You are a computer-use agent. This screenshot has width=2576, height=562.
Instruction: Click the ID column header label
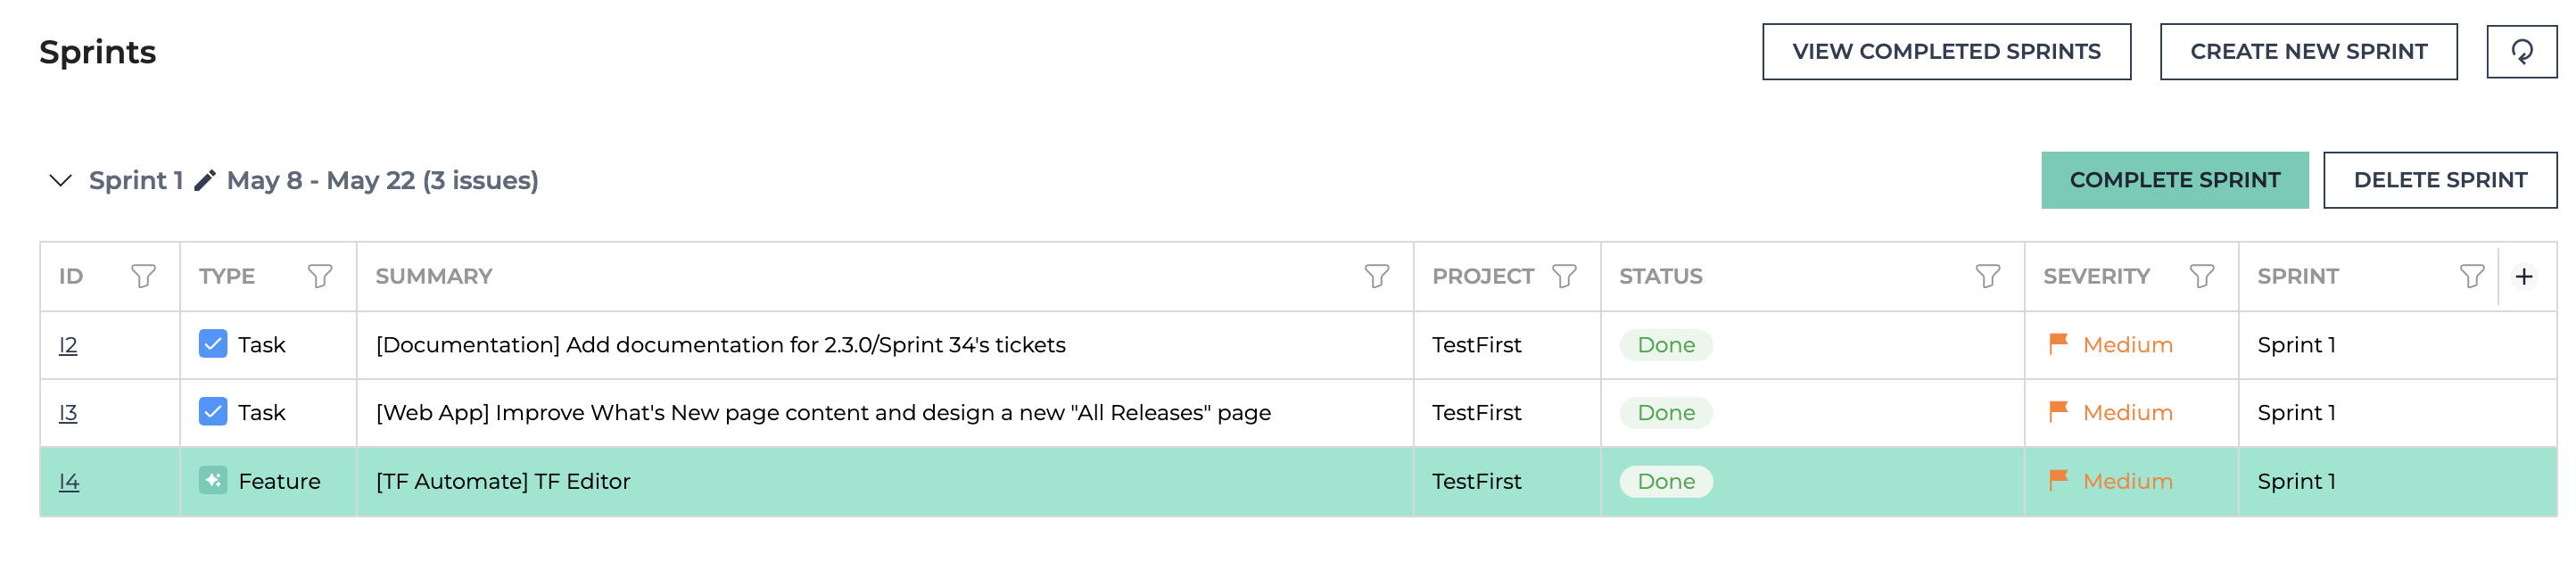[x=71, y=276]
